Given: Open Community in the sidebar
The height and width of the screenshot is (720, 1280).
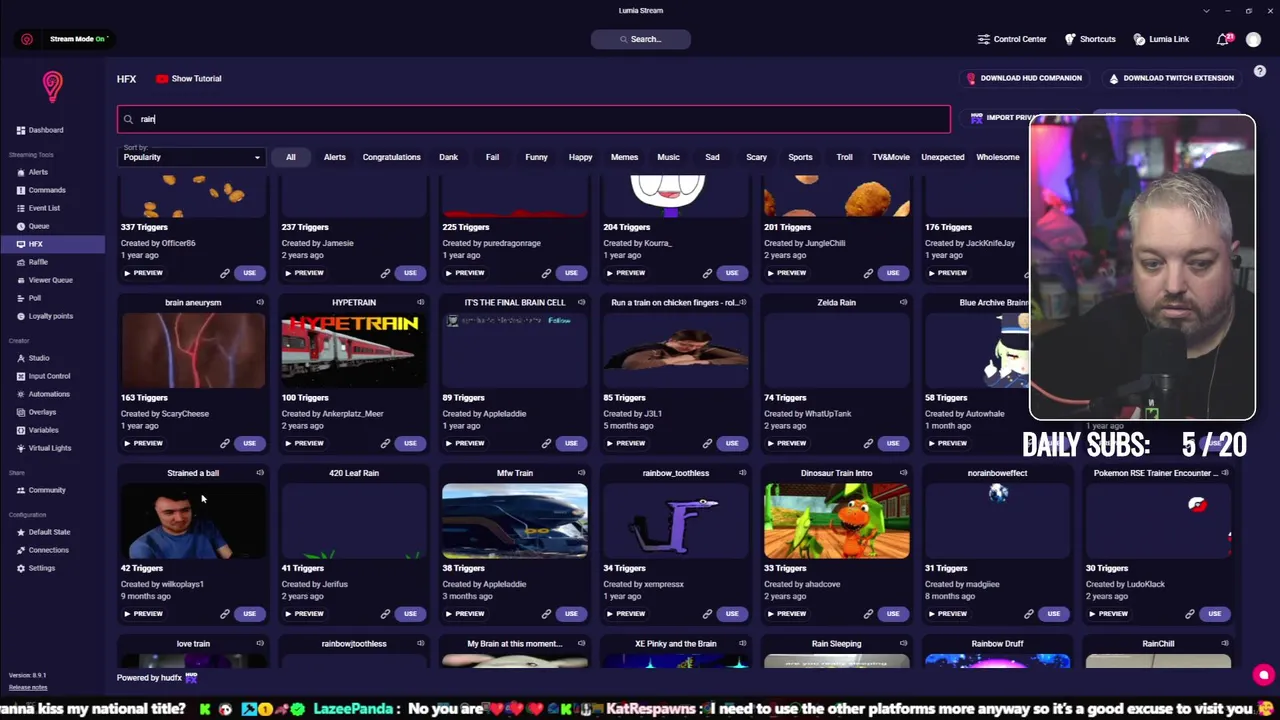Looking at the screenshot, I should click(41, 490).
